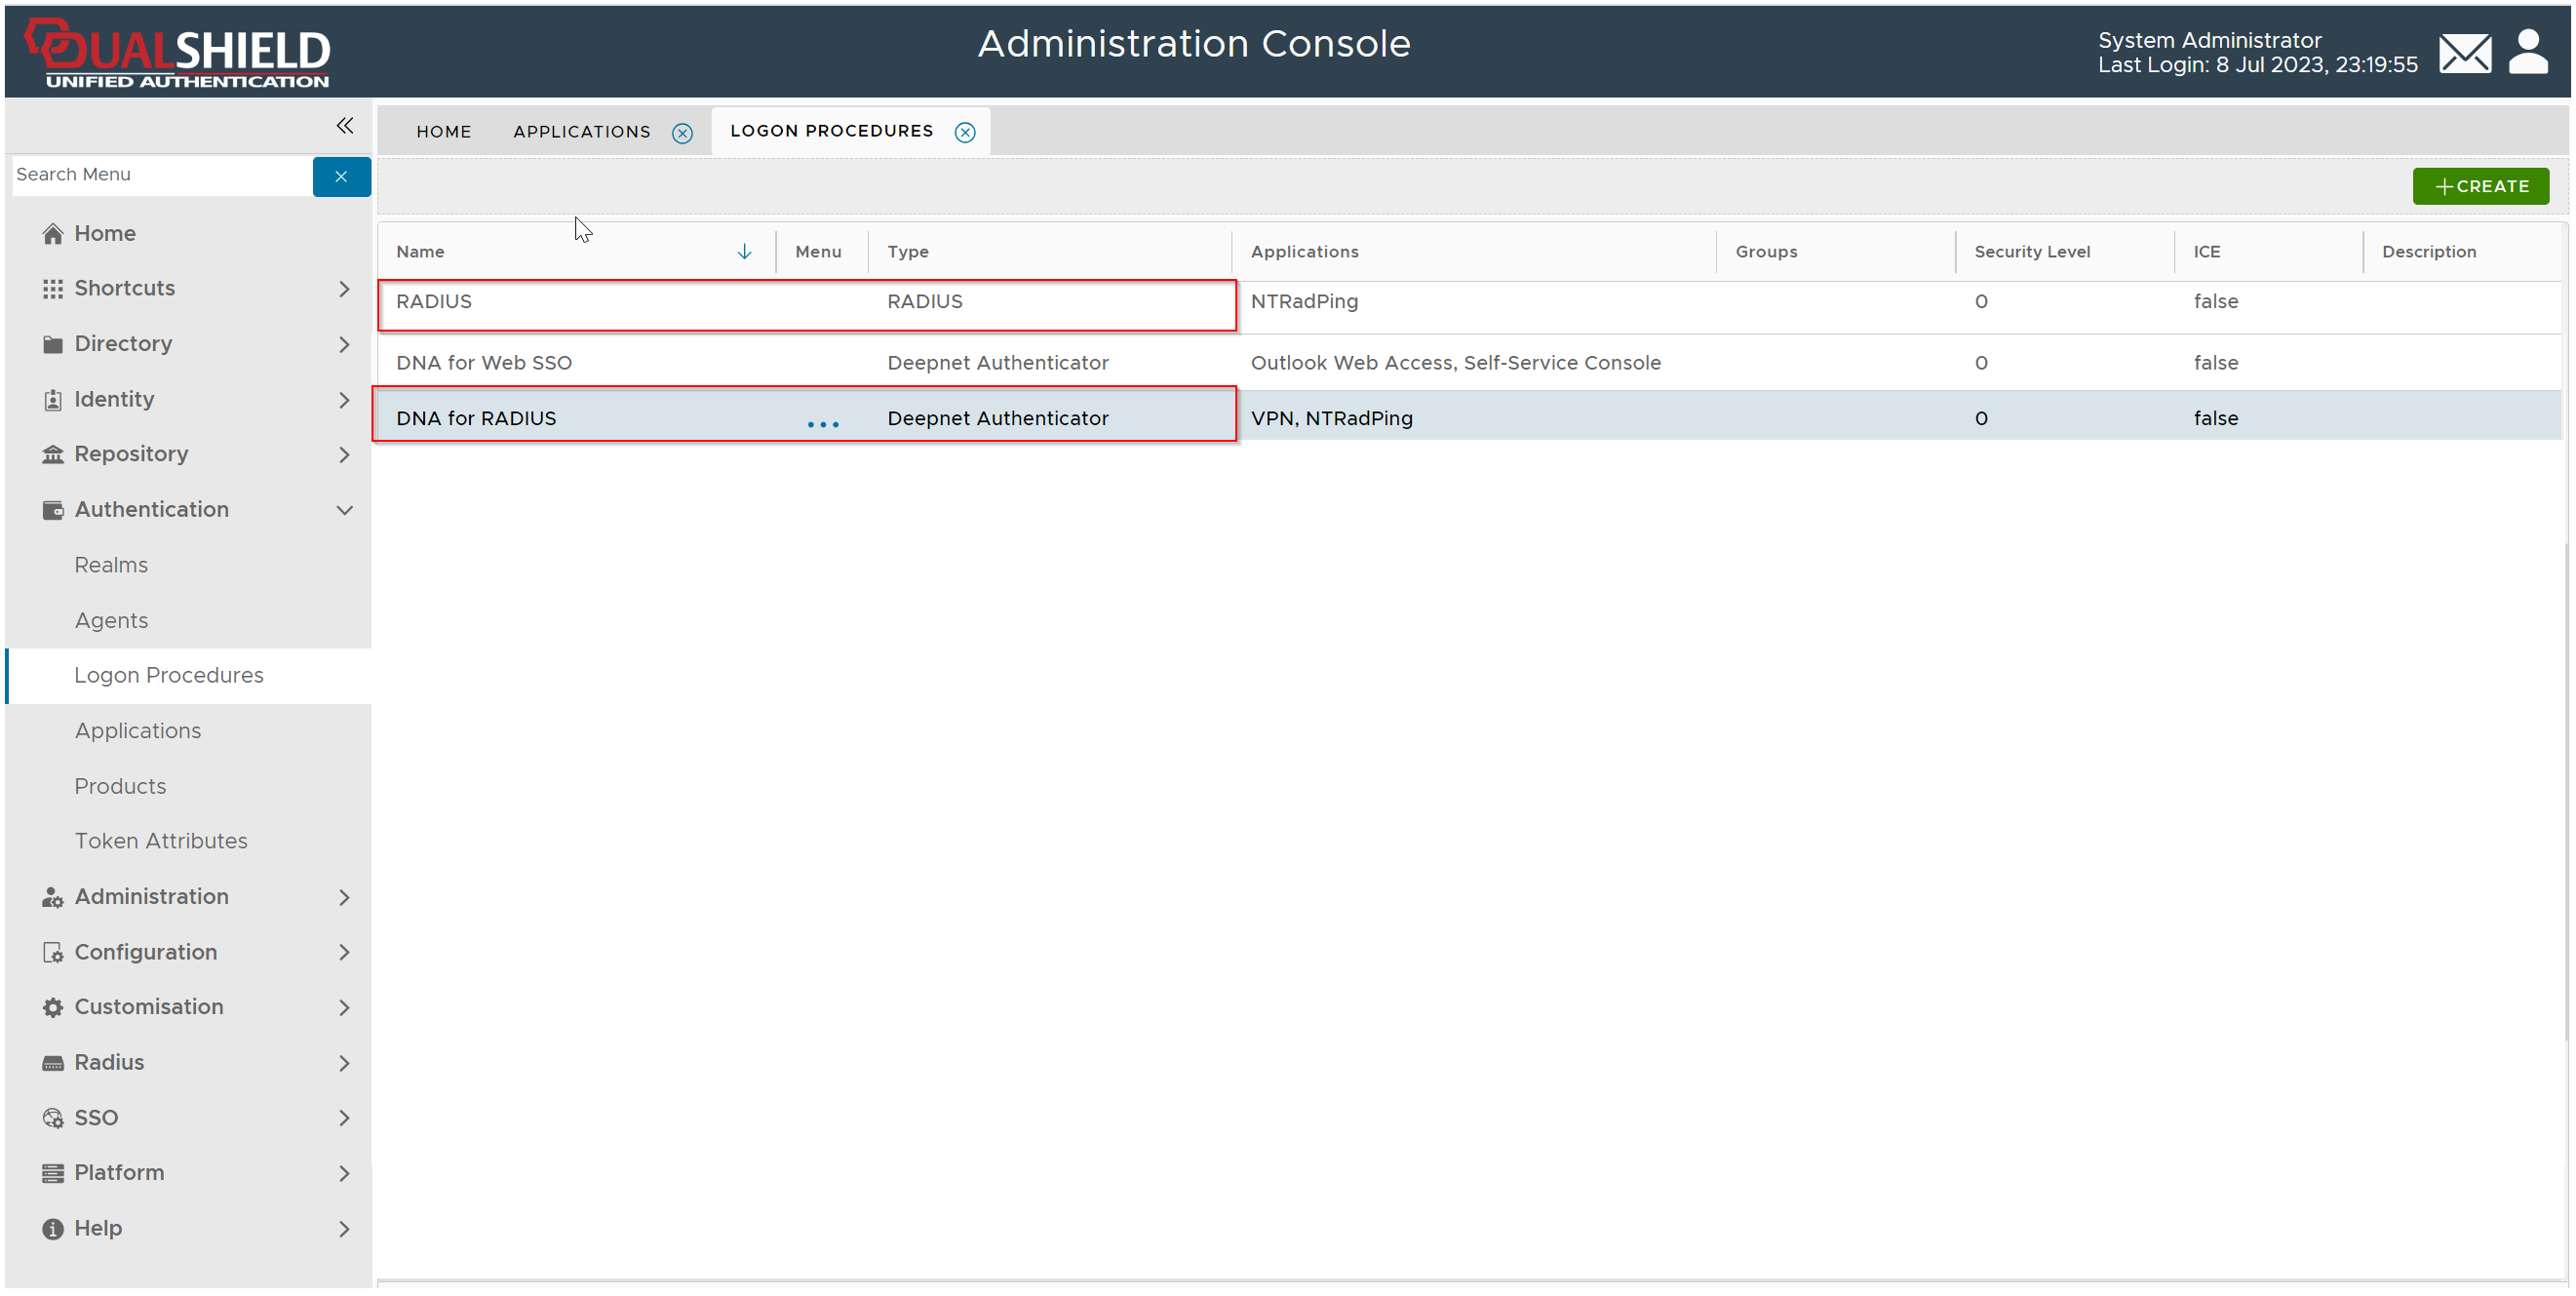Click the Search Menu input field
The width and height of the screenshot is (2576, 1296).
click(x=160, y=175)
